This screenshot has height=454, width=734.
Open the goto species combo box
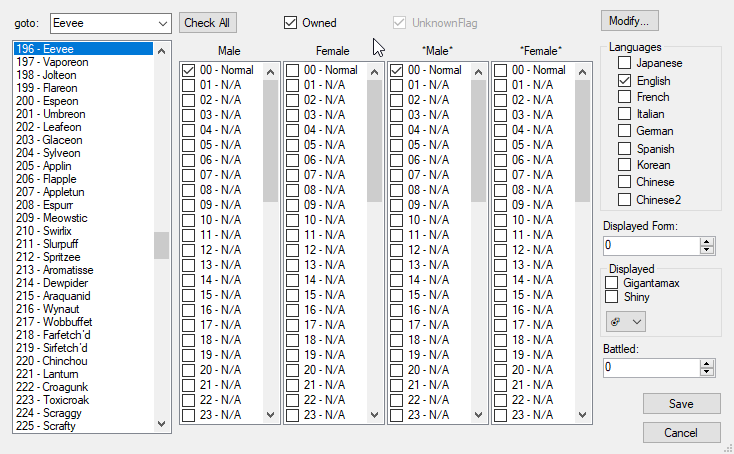[x=110, y=23]
